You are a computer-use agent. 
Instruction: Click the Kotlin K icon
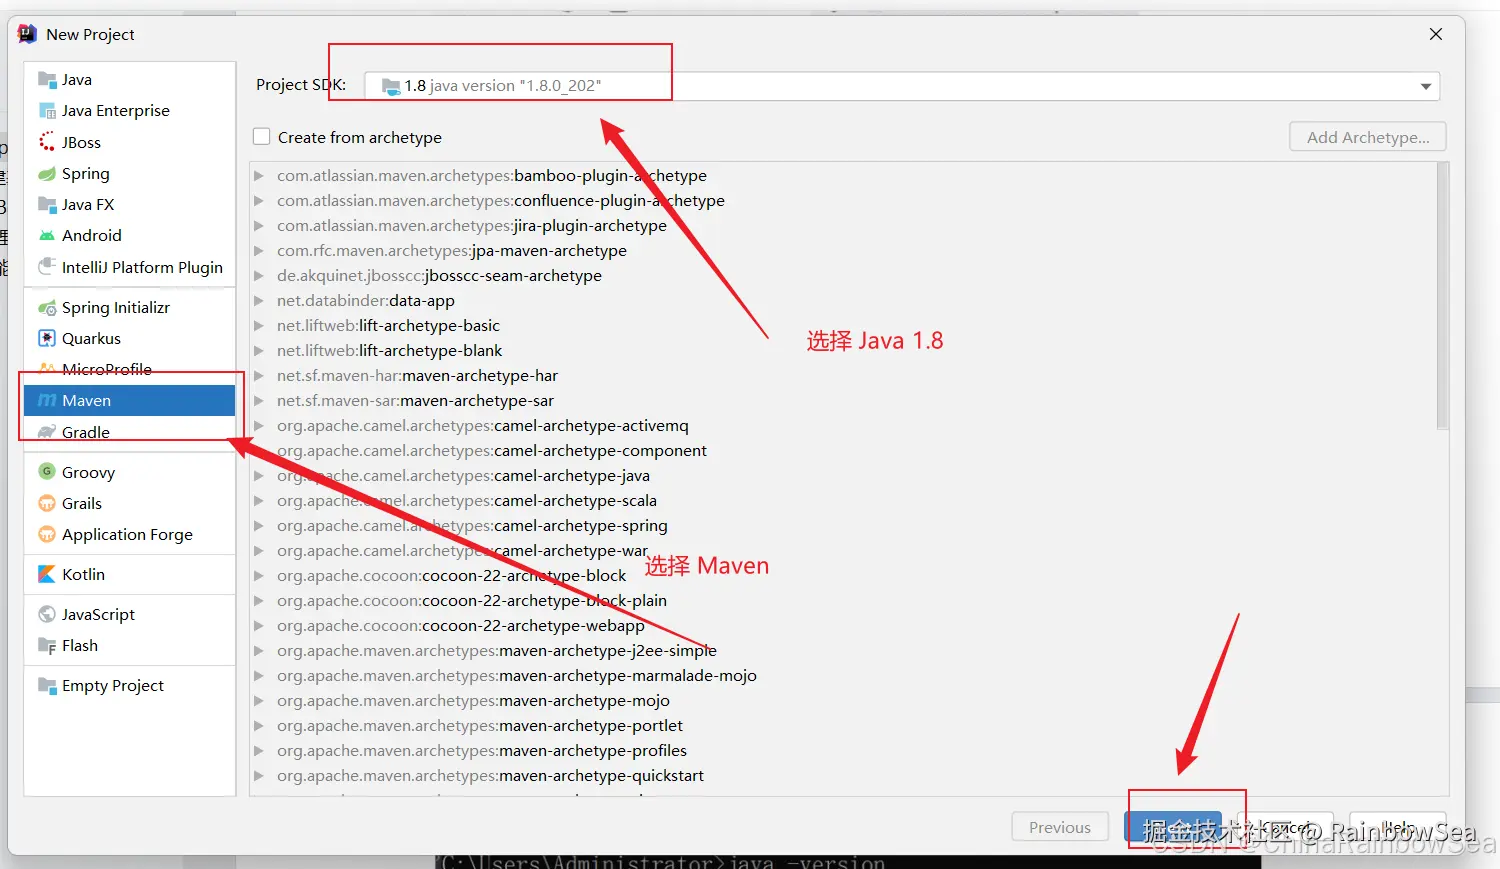(x=47, y=575)
